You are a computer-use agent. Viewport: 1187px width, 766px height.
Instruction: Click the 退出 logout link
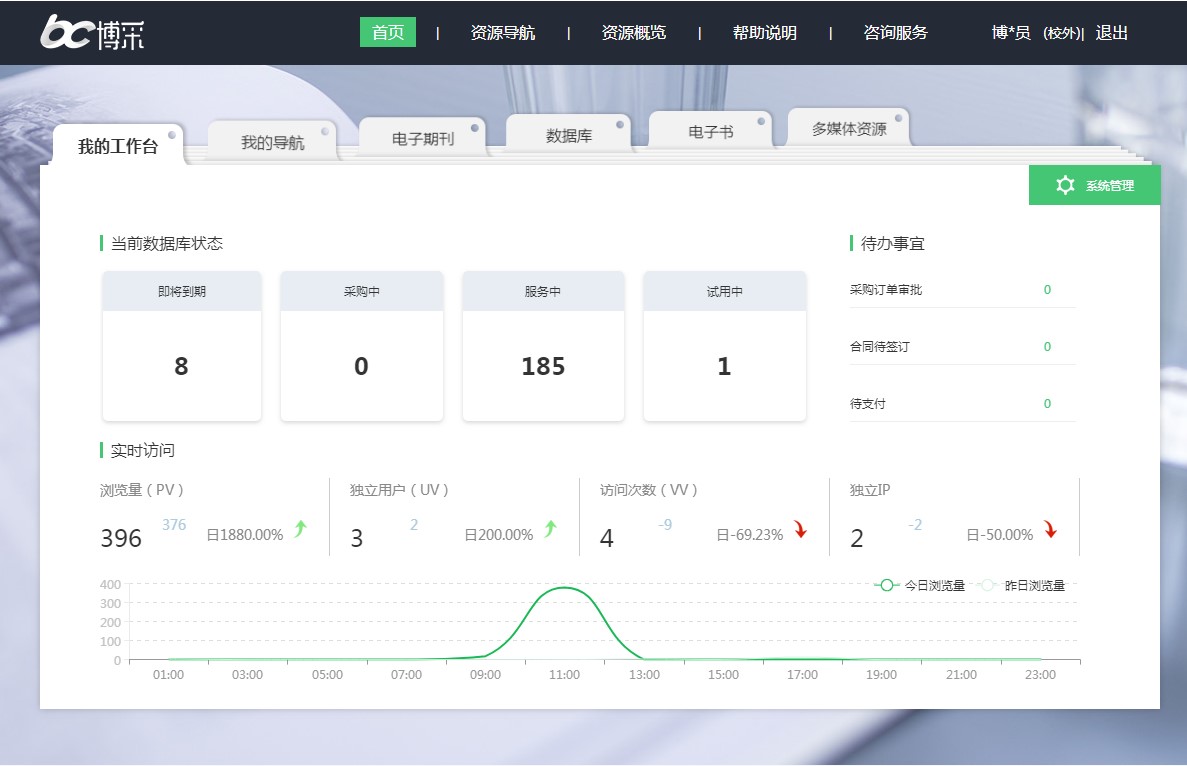(1111, 33)
